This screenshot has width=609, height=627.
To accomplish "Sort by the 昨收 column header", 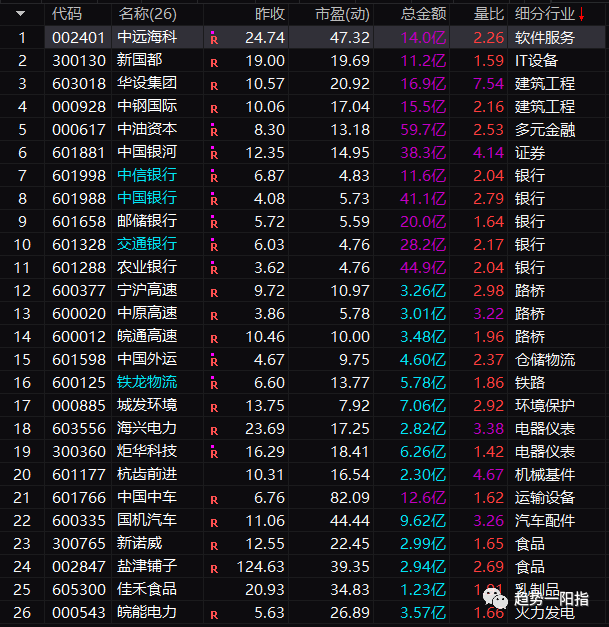I will point(270,14).
